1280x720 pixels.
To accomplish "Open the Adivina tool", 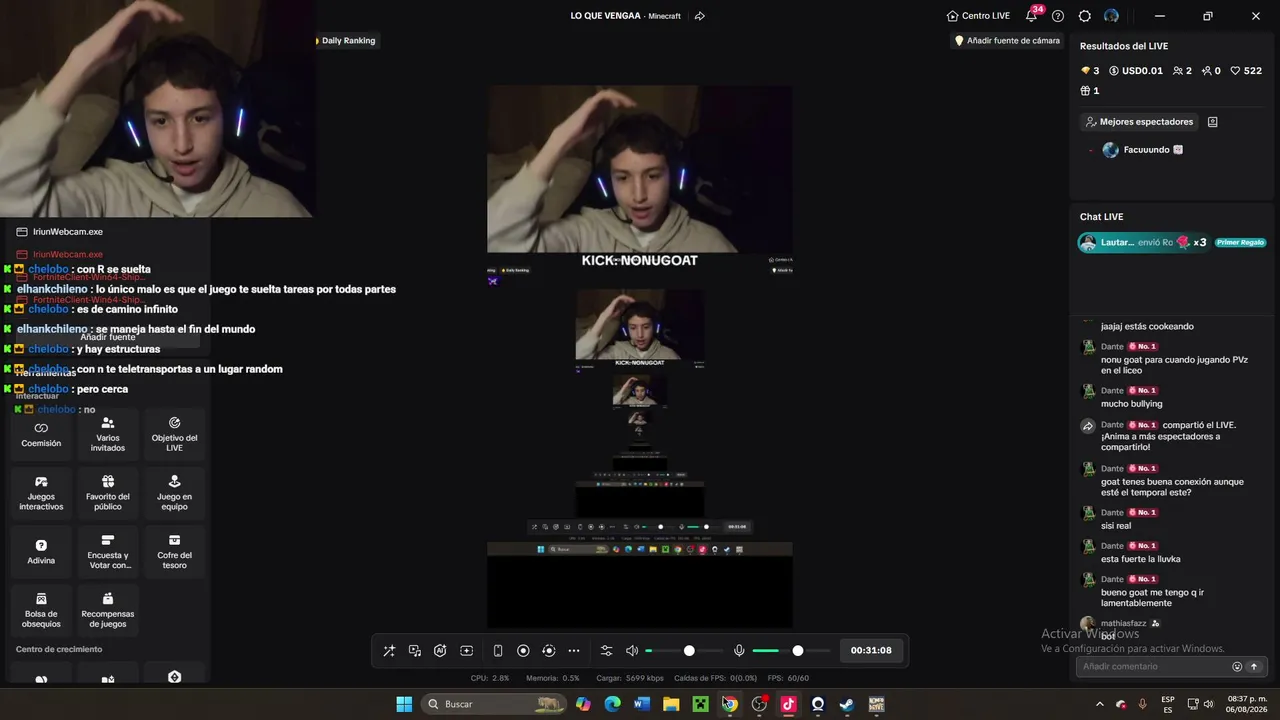I will [x=41, y=553].
